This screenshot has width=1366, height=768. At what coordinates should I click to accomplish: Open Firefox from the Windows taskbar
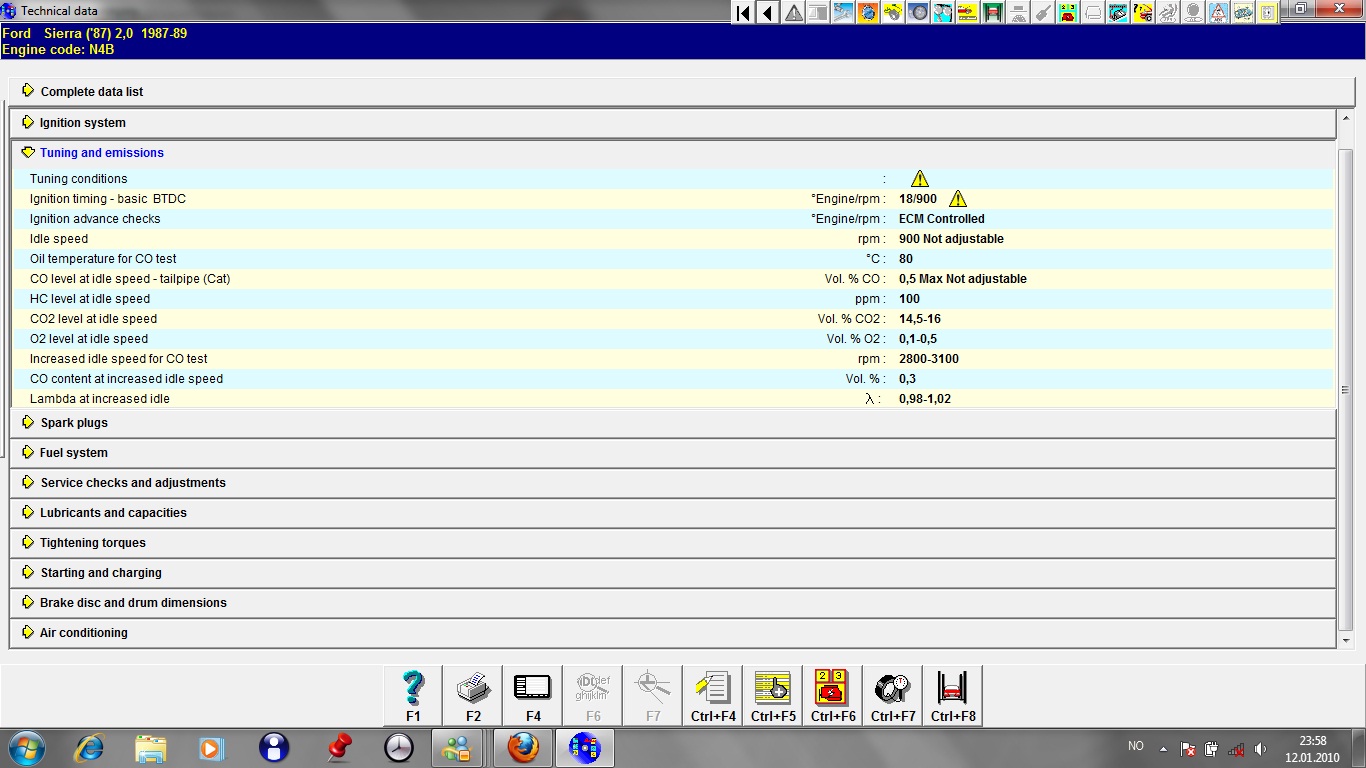coord(522,748)
